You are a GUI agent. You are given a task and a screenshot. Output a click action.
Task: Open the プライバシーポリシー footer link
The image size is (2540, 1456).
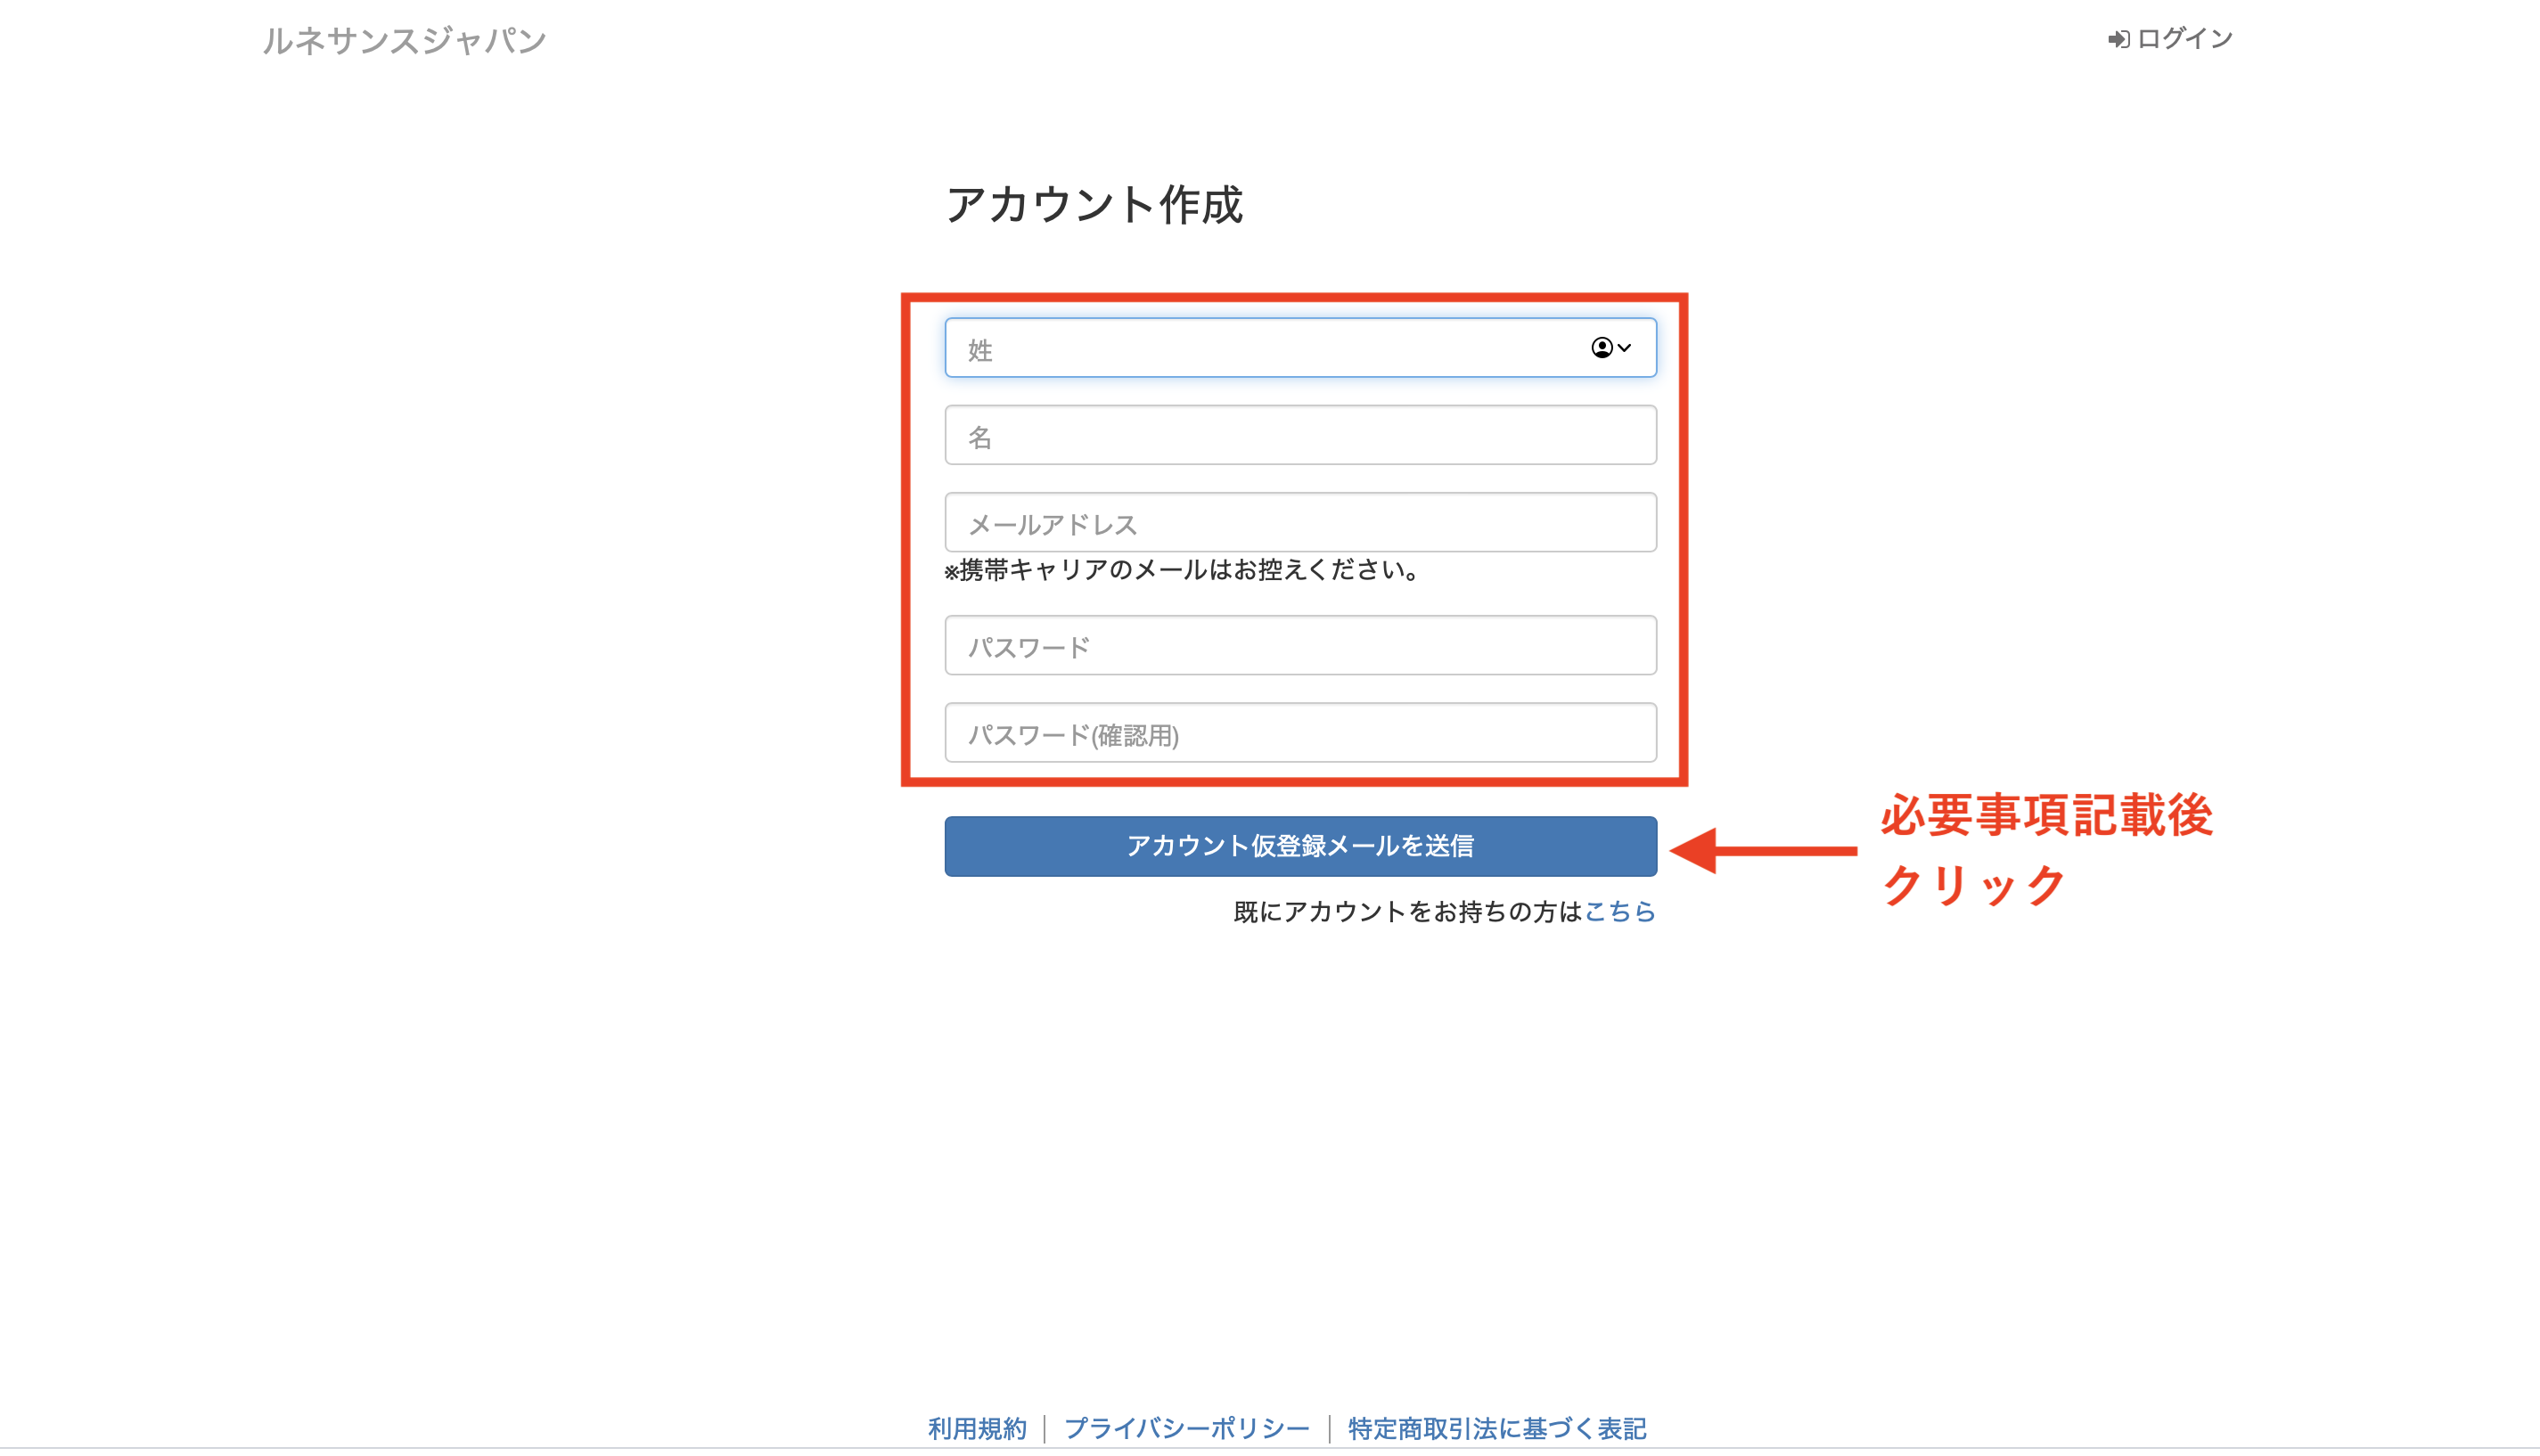click(x=1186, y=1428)
